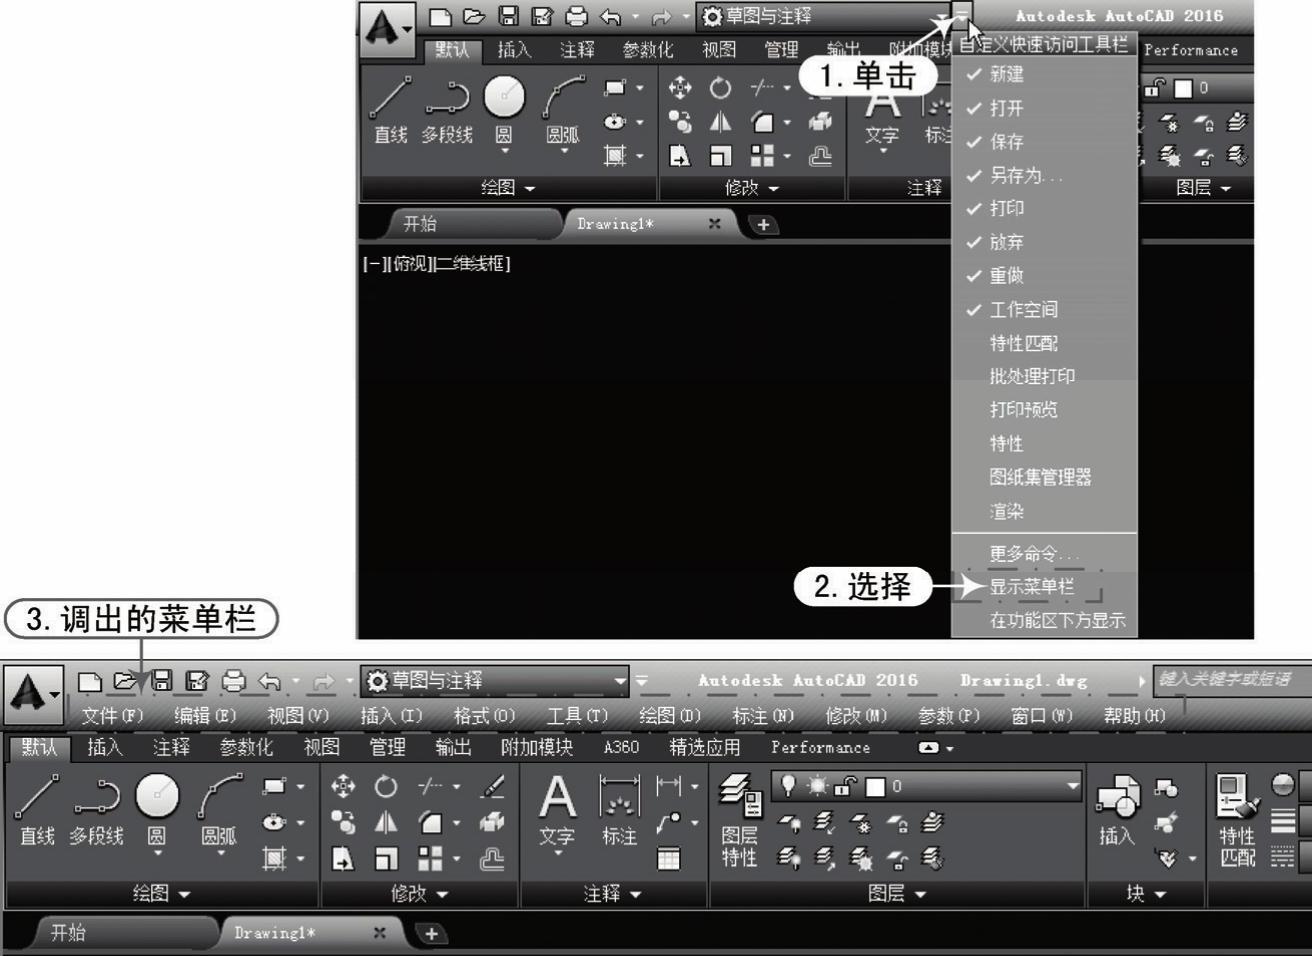Click Rotate tool in lower window Modify panel
1312x956 pixels.
pyautogui.click(x=386, y=787)
